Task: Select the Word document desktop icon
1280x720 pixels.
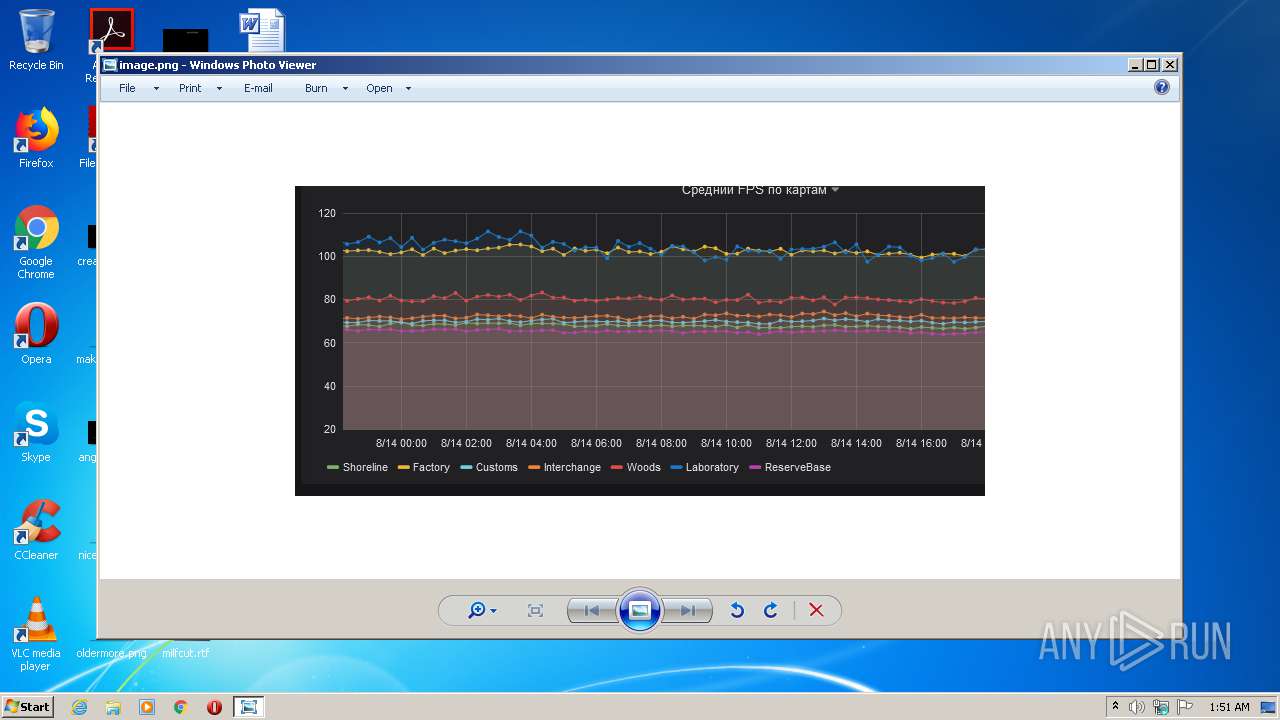Action: pyautogui.click(x=262, y=31)
